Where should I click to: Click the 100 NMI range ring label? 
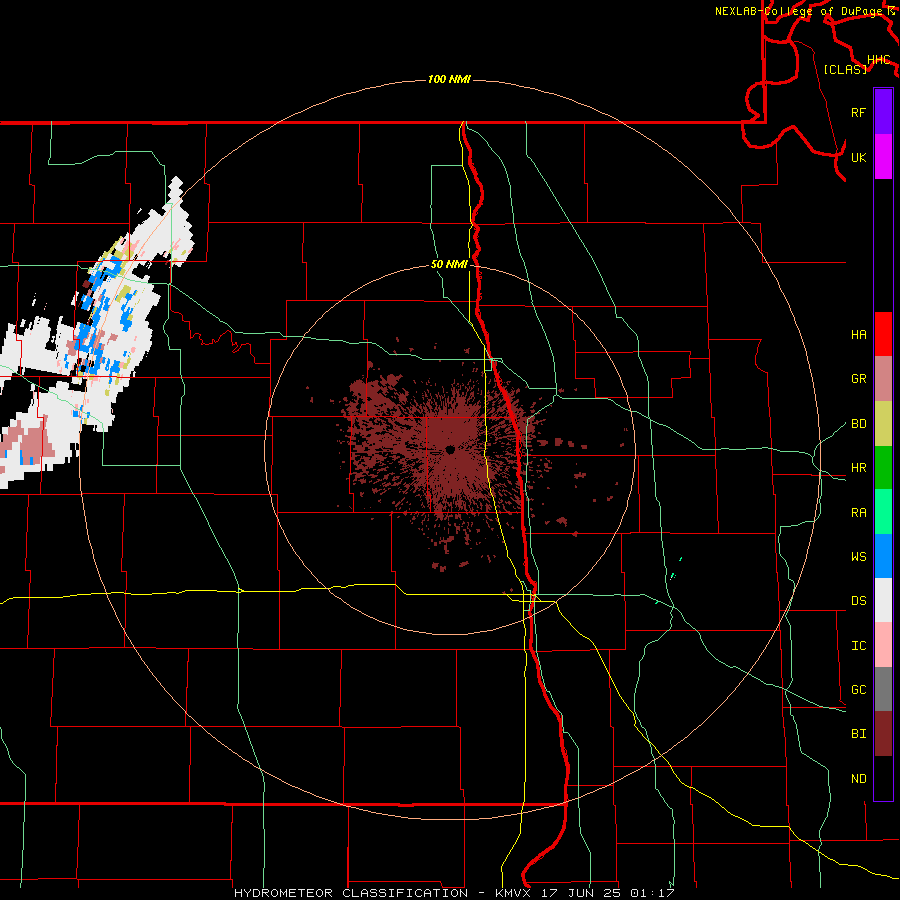(x=449, y=79)
